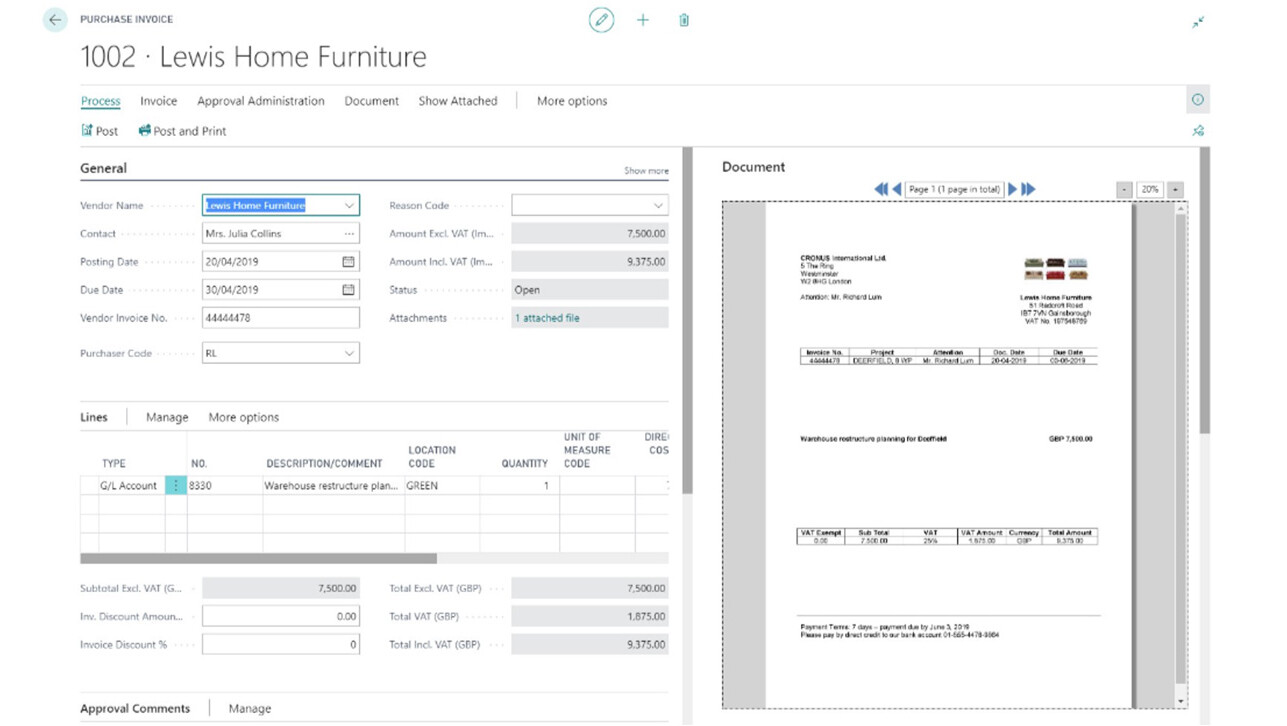Open More options in action bar
1287x726 pixels.
572,101
